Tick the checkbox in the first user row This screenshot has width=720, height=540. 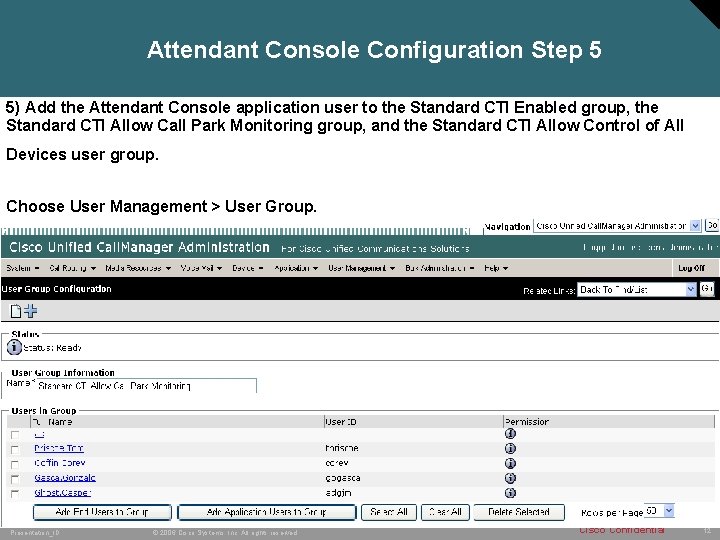click(x=15, y=434)
